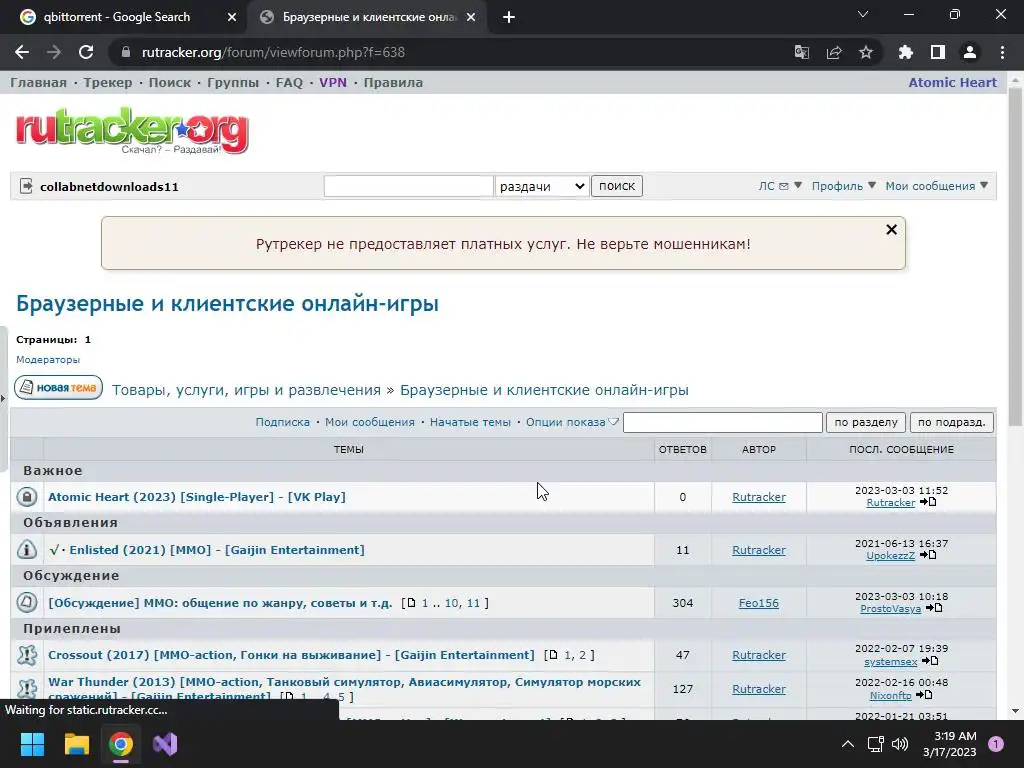Click pinned icon on Crossout topic
Viewport: 1024px width, 768px height.
click(27, 655)
